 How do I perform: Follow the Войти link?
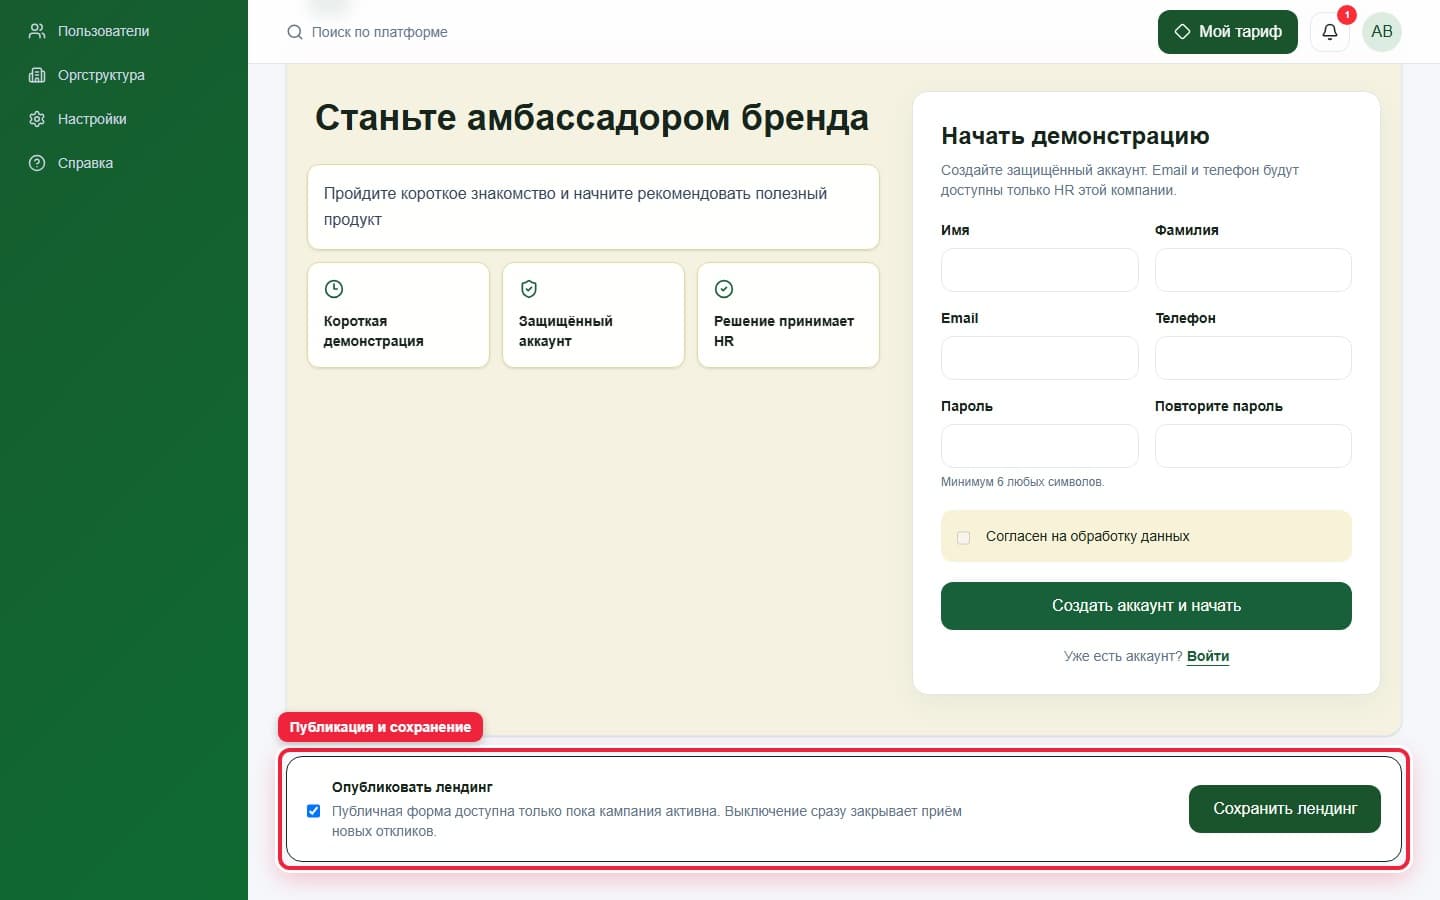1208,656
